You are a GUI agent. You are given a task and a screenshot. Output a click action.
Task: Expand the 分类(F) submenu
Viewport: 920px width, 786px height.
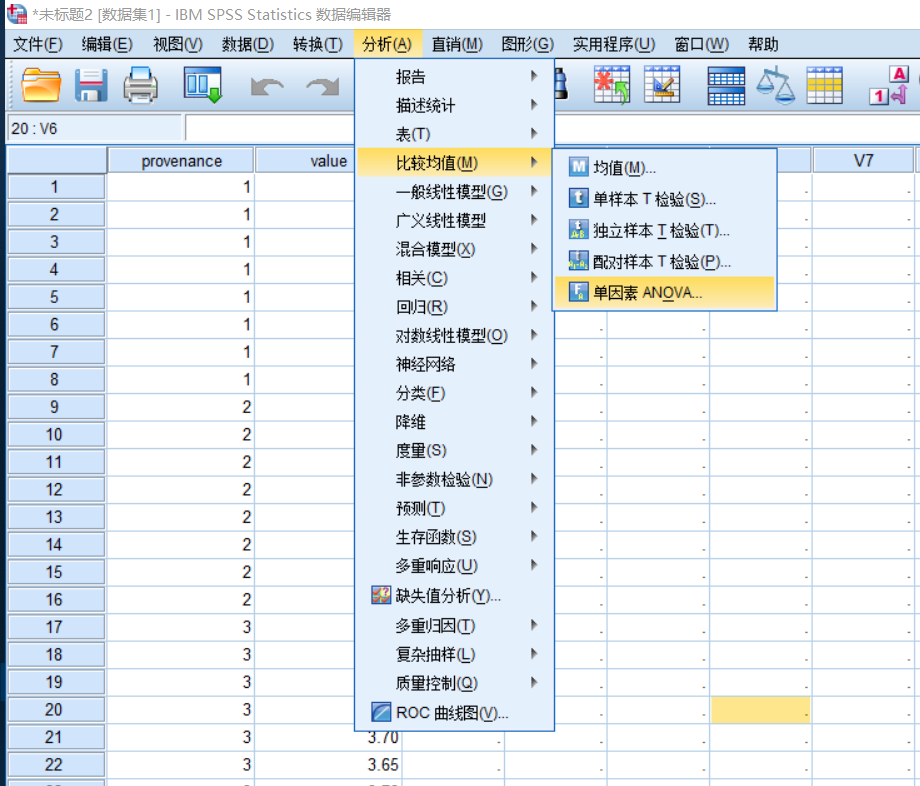click(x=455, y=392)
